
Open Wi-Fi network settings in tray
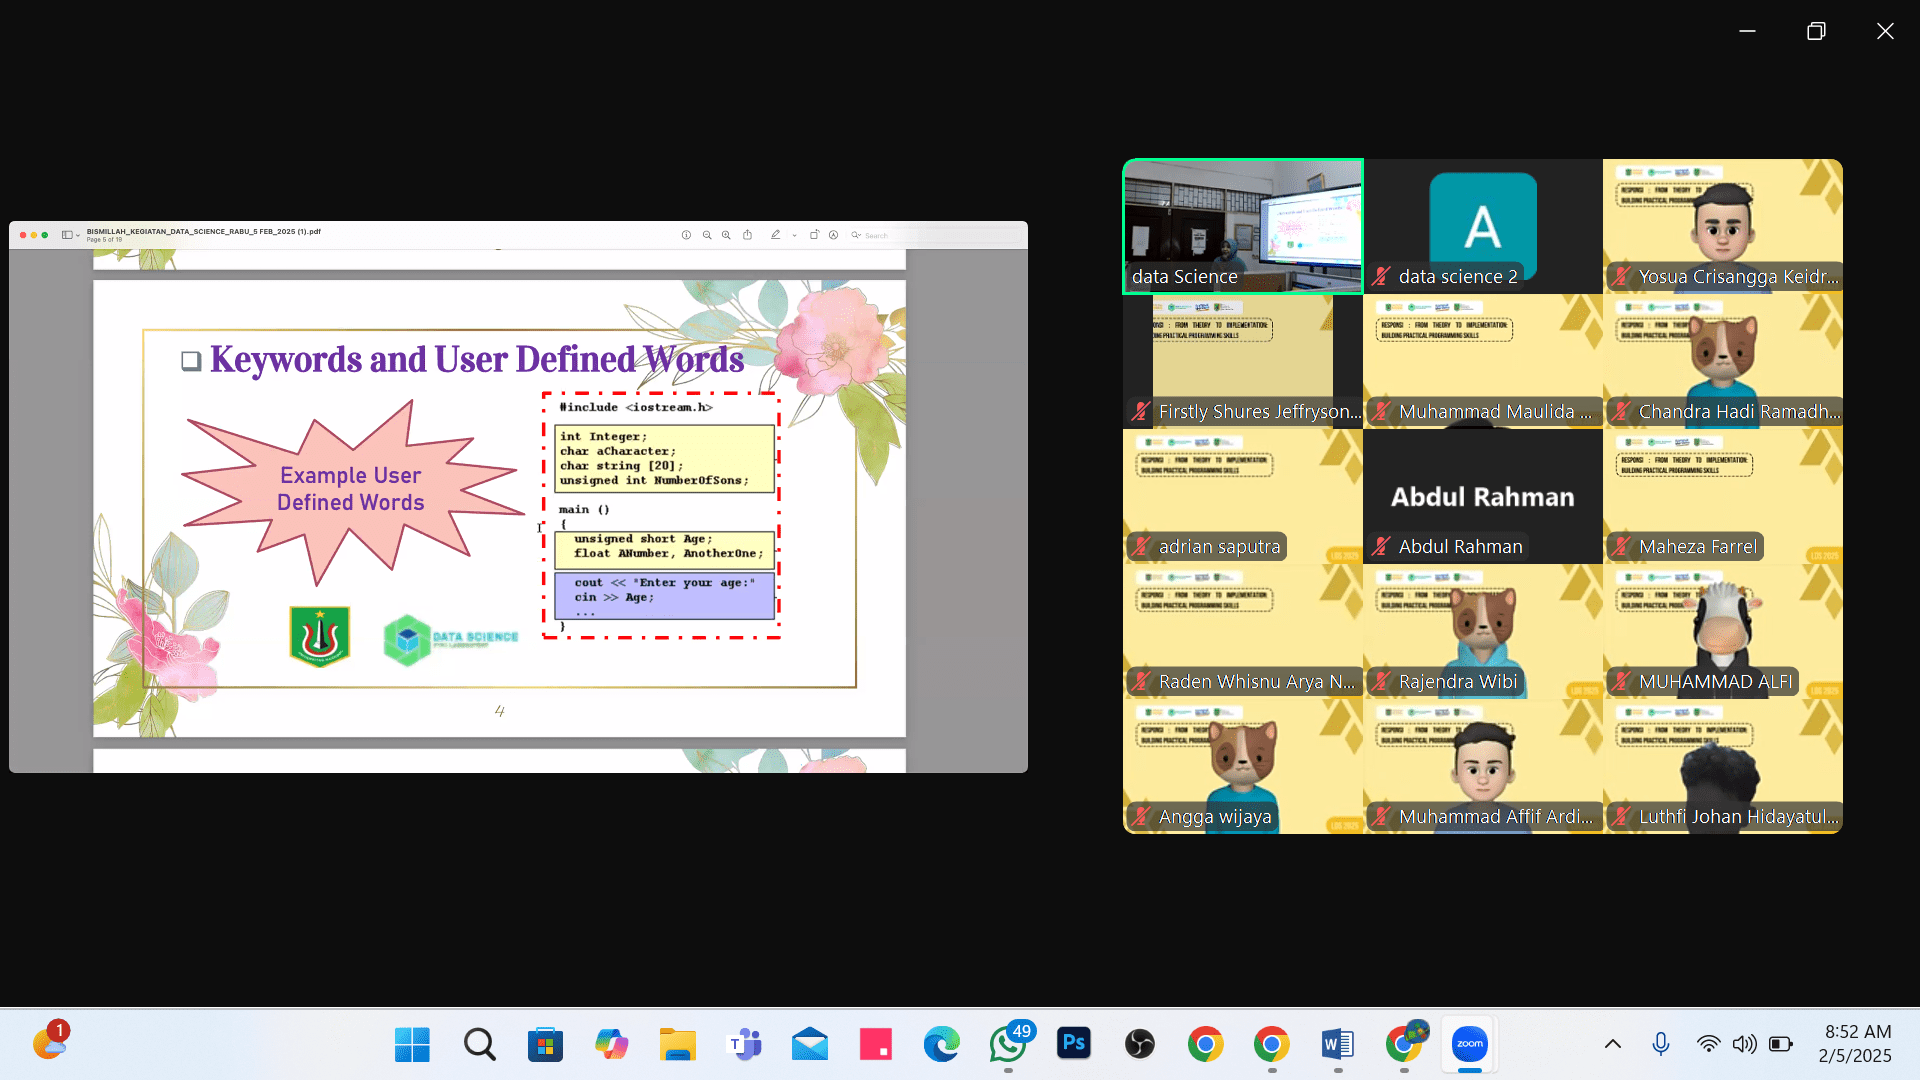coord(1708,1044)
